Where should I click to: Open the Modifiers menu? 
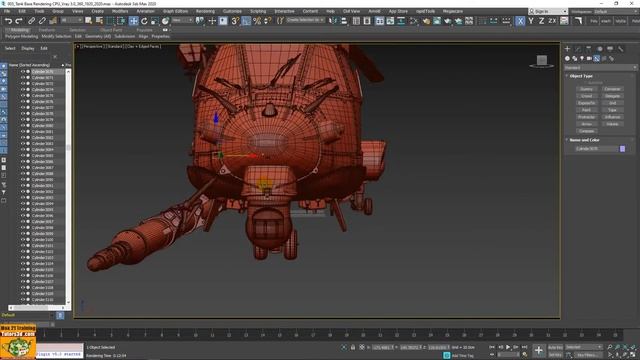click(120, 11)
